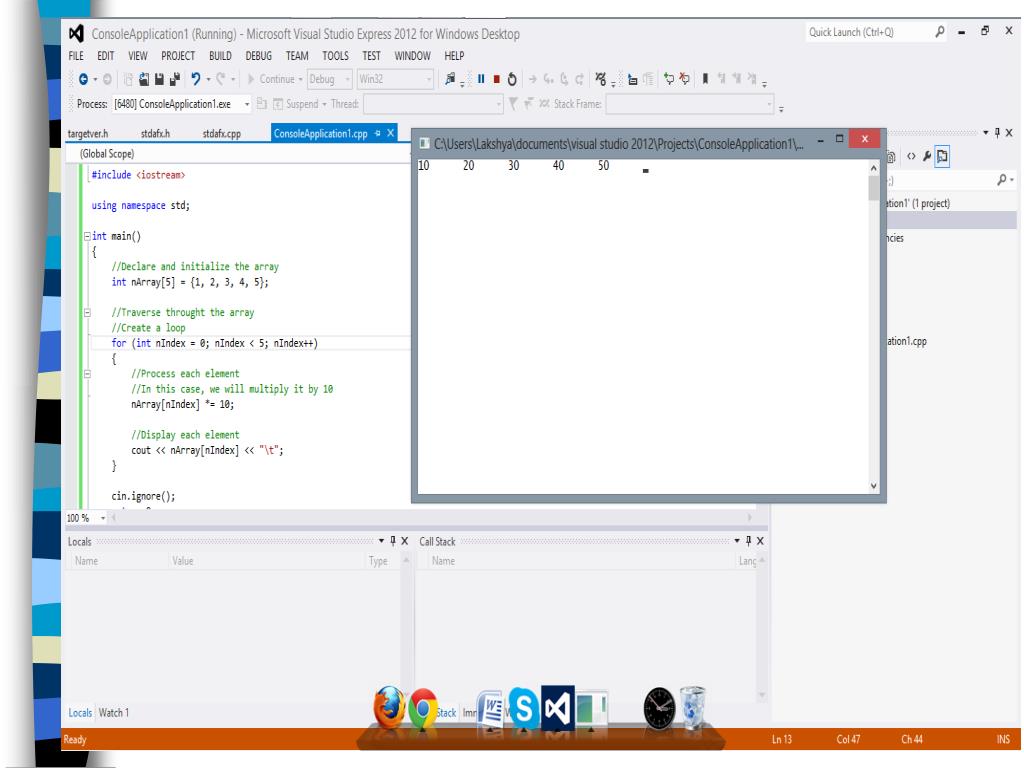
Task: Click the Navigate Backward toolbar icon
Action: pos(83,79)
